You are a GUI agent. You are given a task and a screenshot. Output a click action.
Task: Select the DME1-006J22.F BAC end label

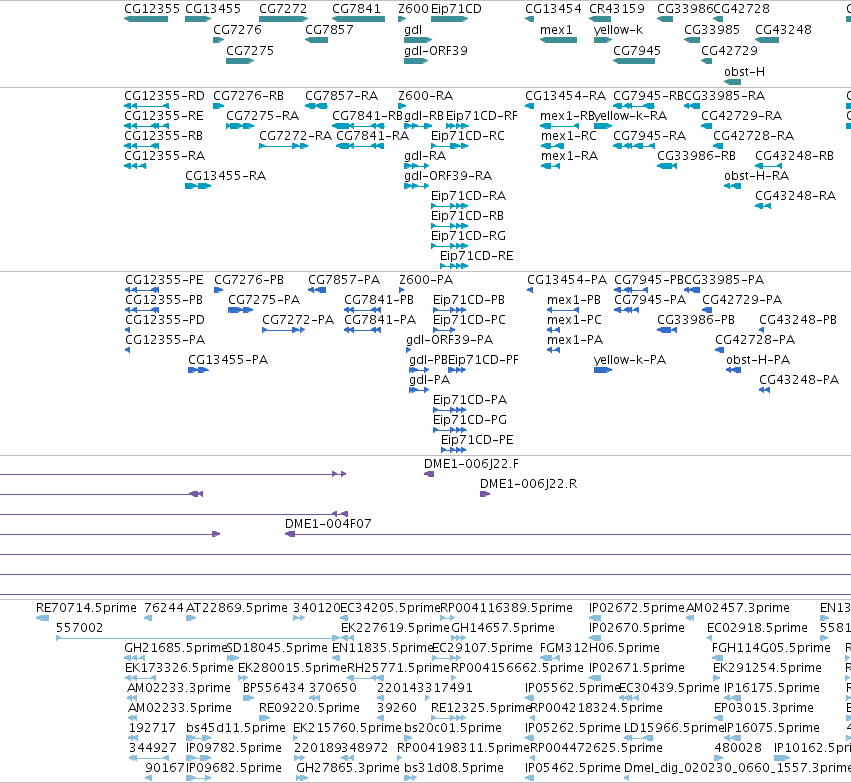(x=471, y=464)
